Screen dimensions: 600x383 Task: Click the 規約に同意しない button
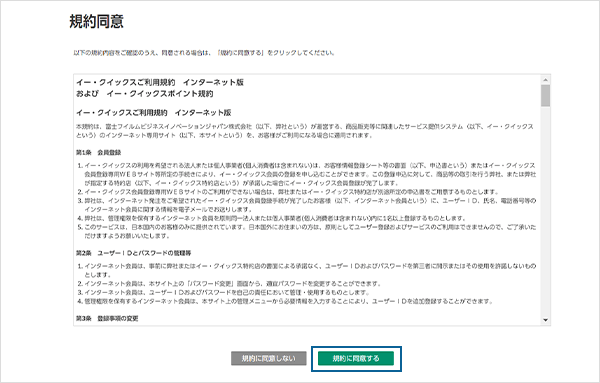269,359
